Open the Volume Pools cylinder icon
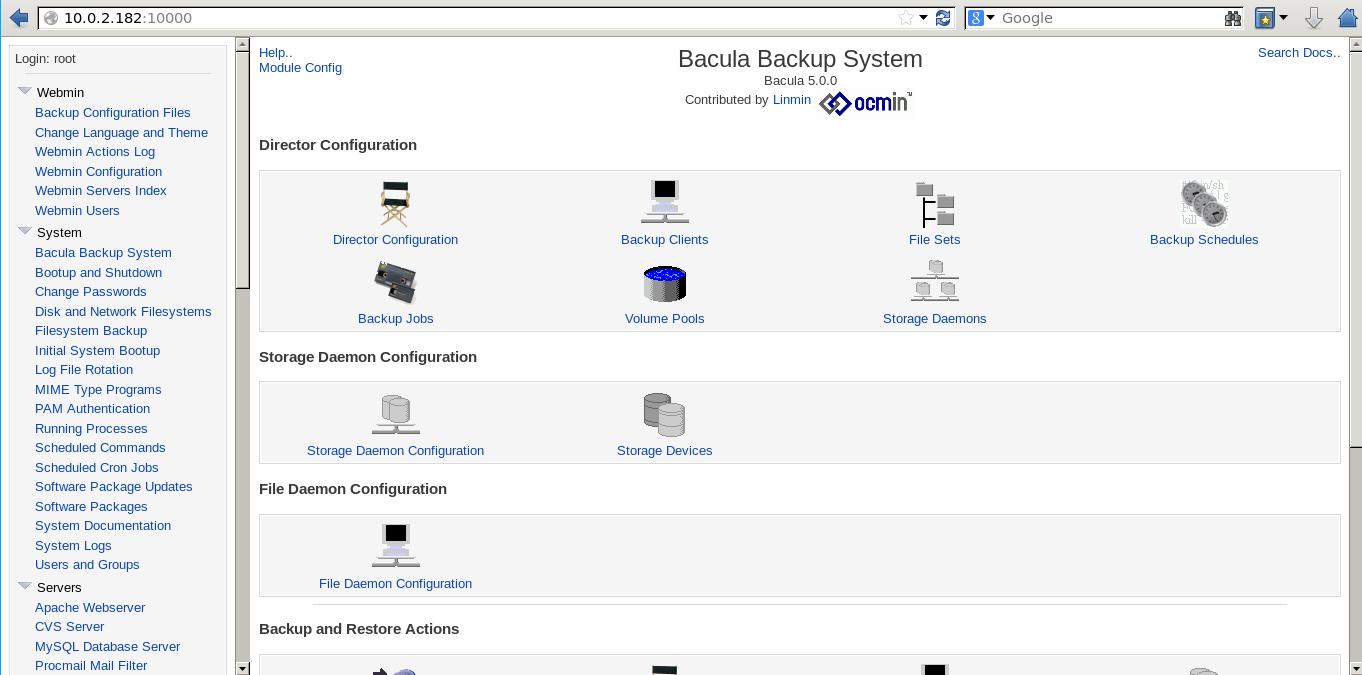1362x675 pixels. point(664,283)
